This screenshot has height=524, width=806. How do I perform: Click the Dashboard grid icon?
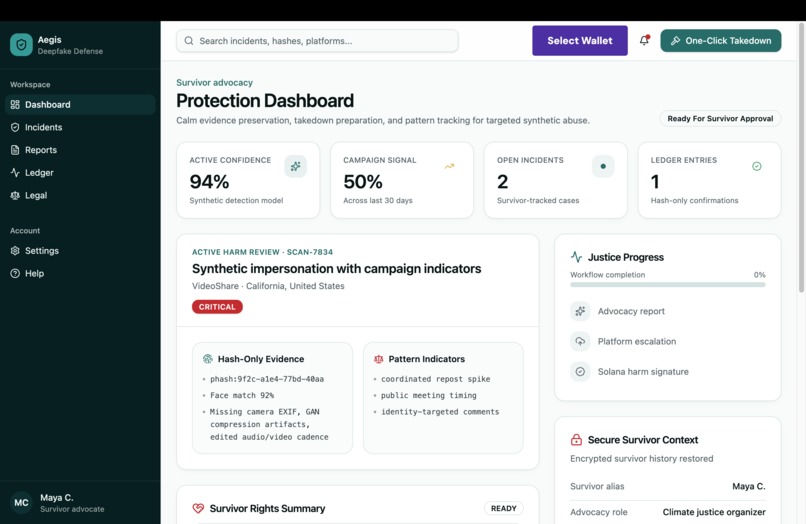[15, 104]
